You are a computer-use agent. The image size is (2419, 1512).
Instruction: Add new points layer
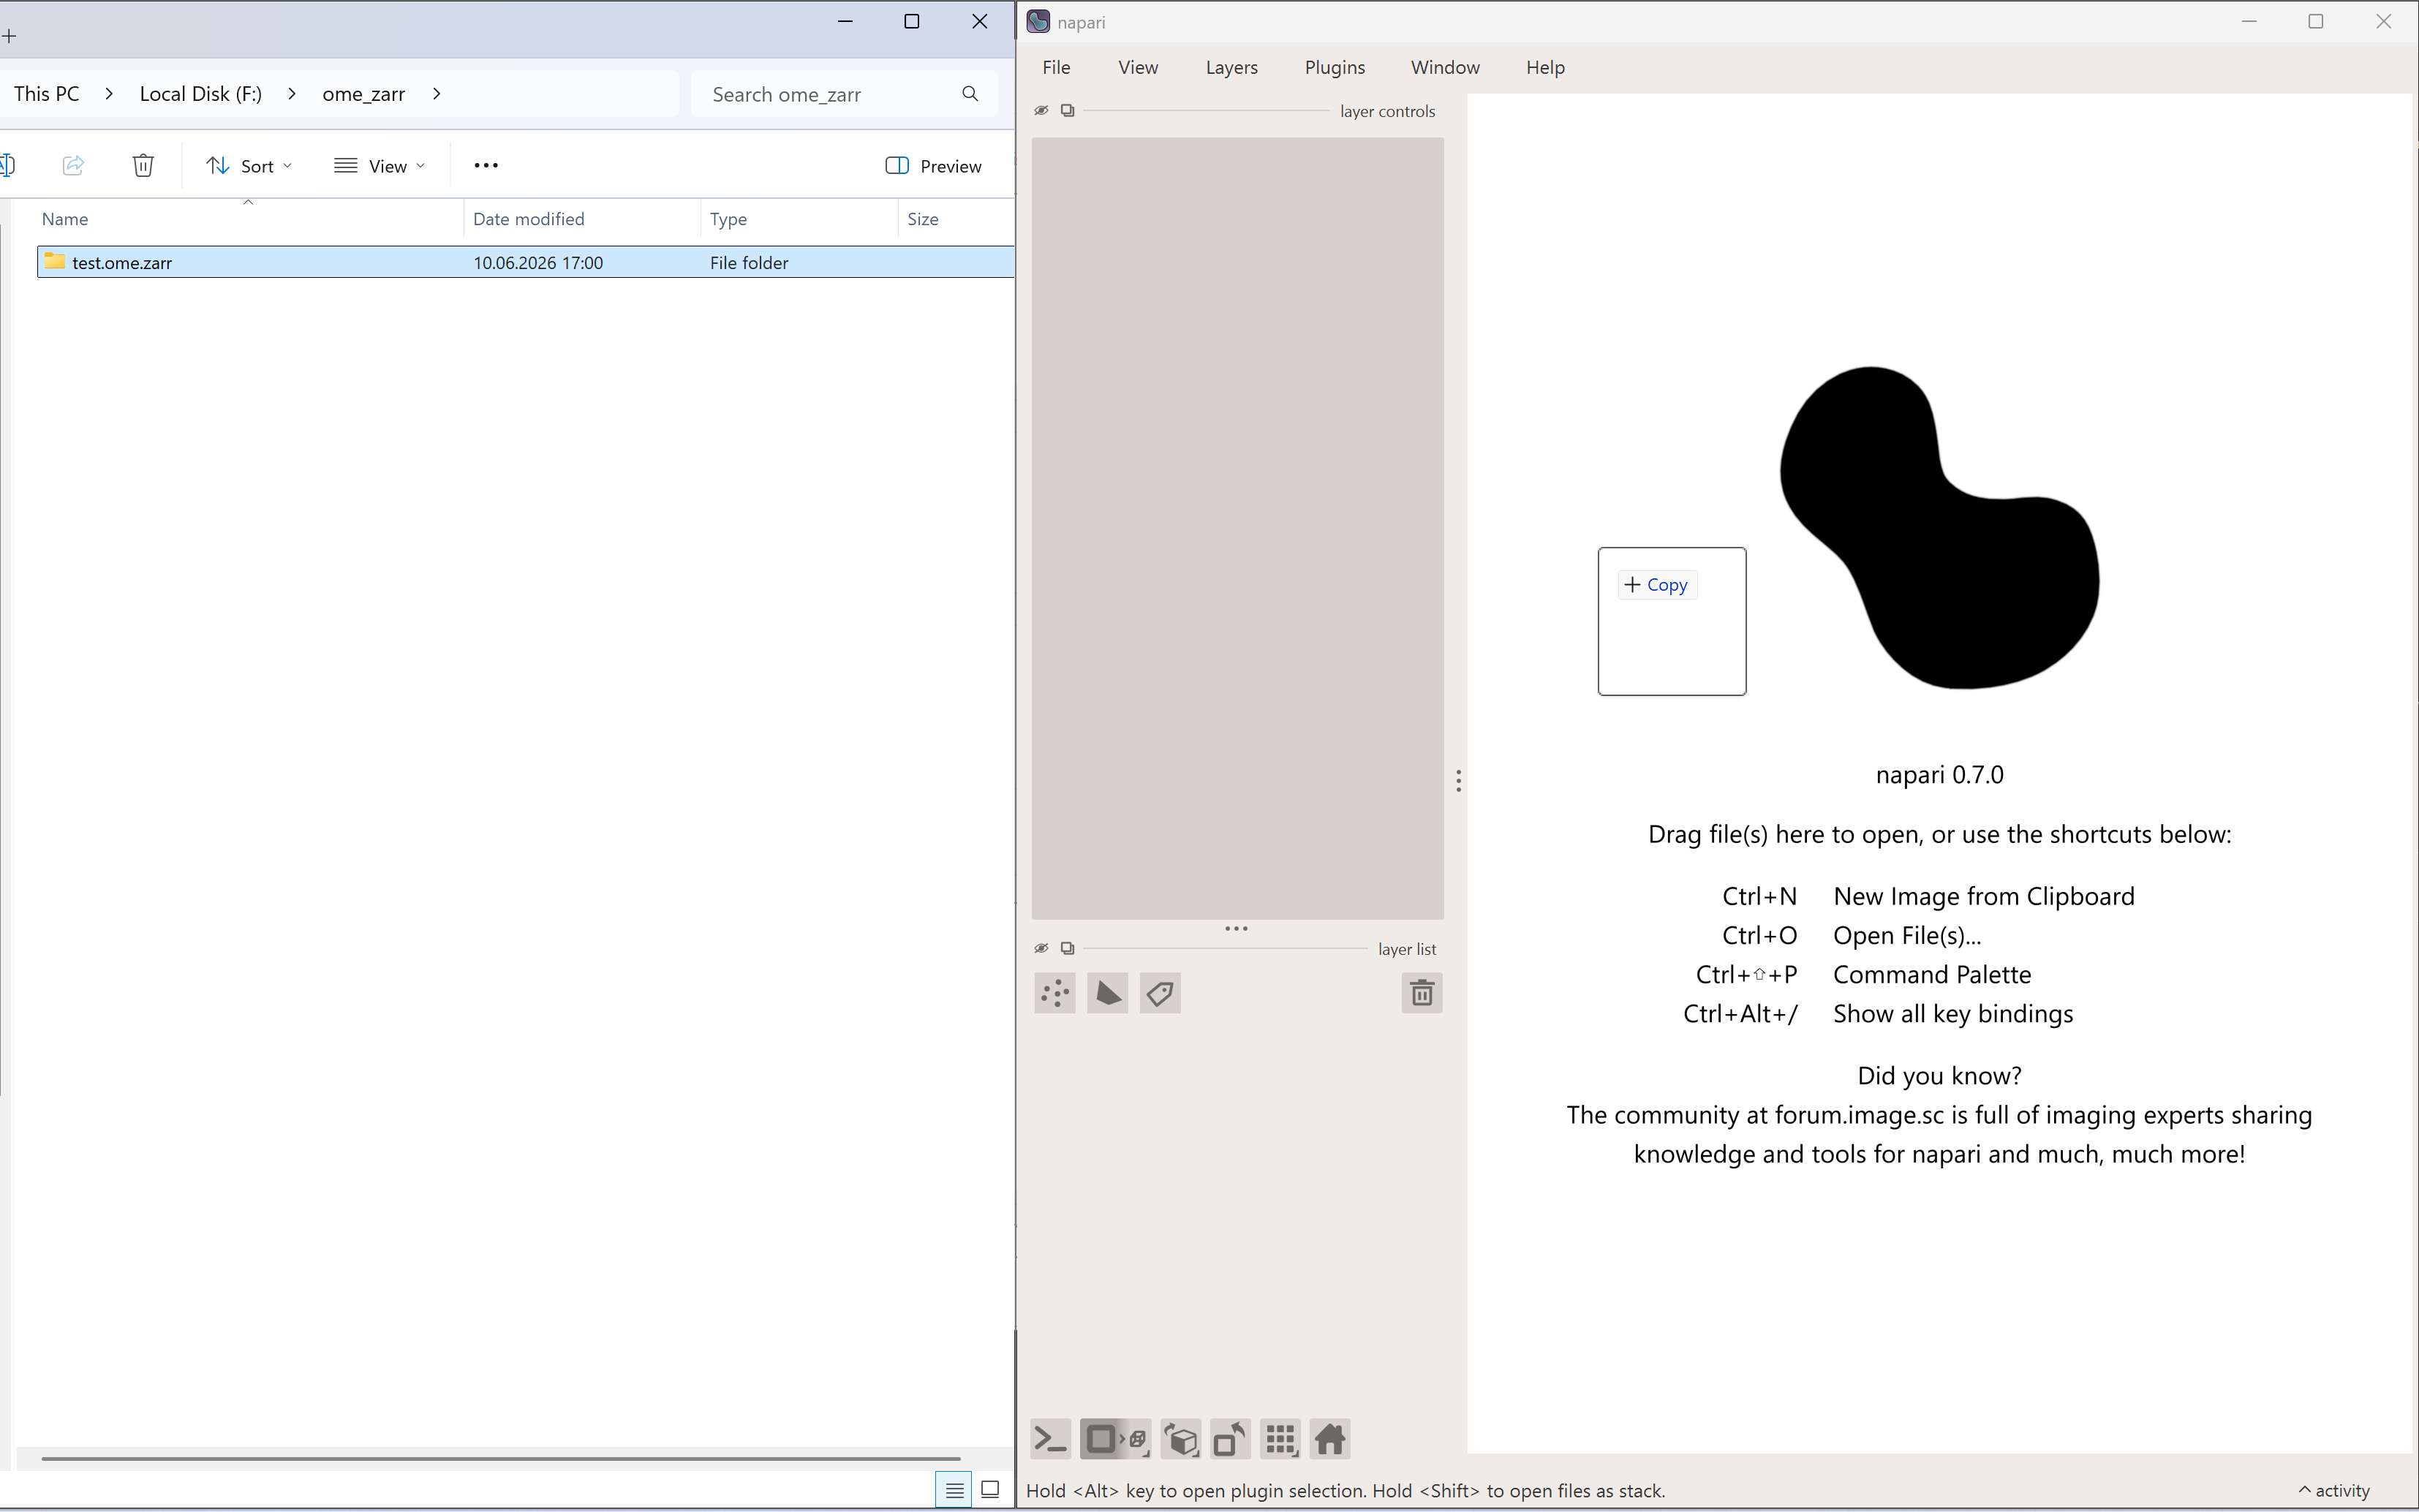(1055, 993)
